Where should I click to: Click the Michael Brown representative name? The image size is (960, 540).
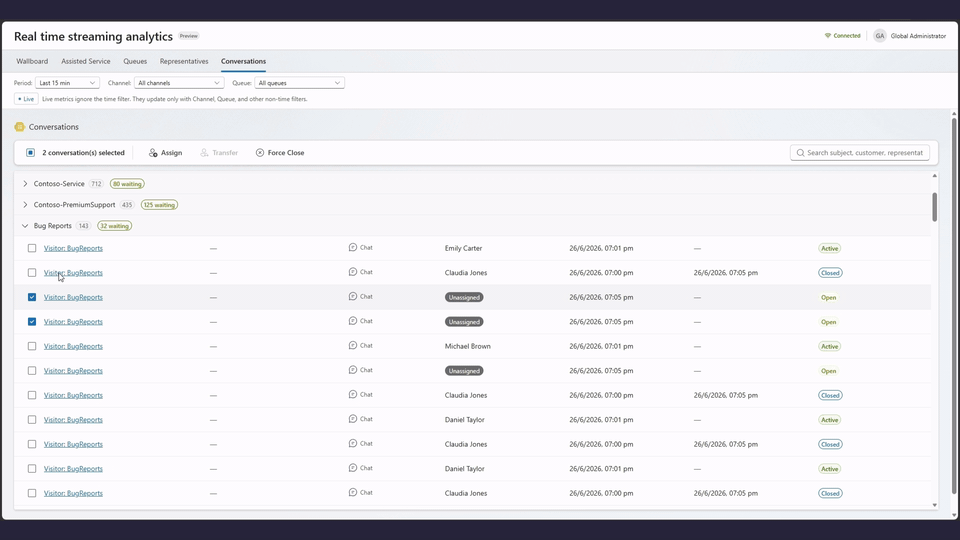coord(468,346)
